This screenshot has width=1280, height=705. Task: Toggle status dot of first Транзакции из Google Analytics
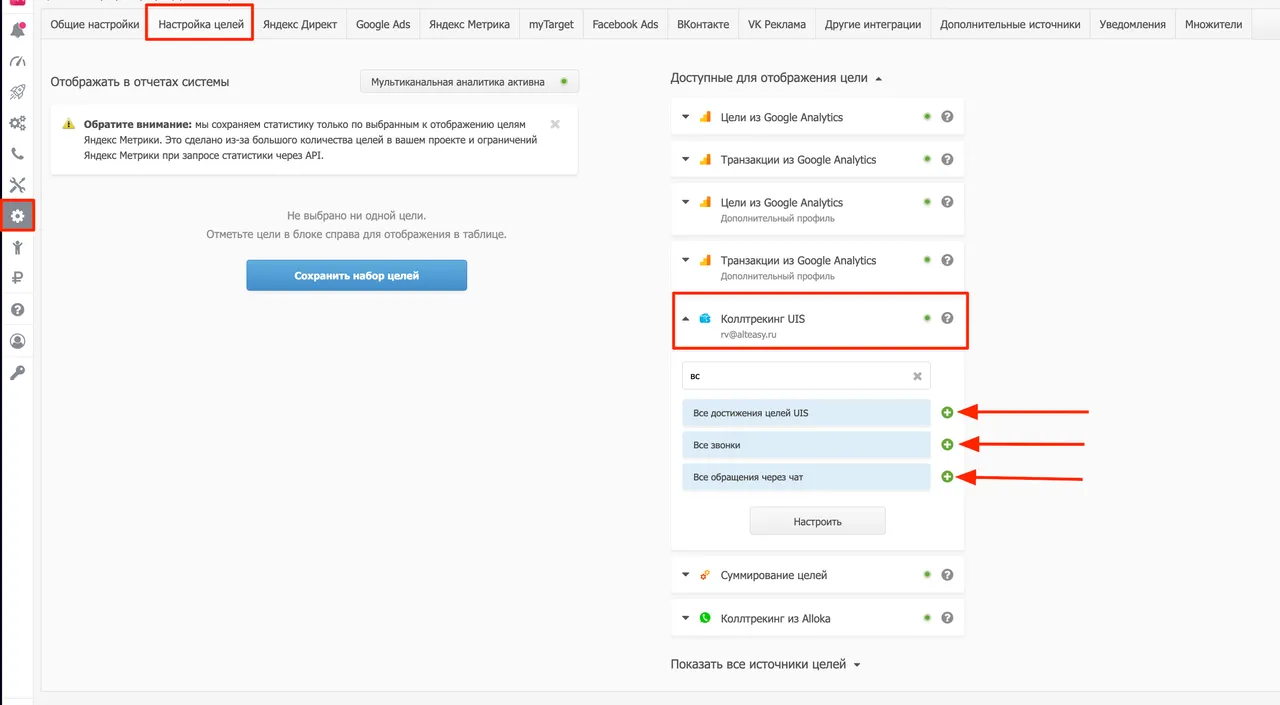point(927,159)
